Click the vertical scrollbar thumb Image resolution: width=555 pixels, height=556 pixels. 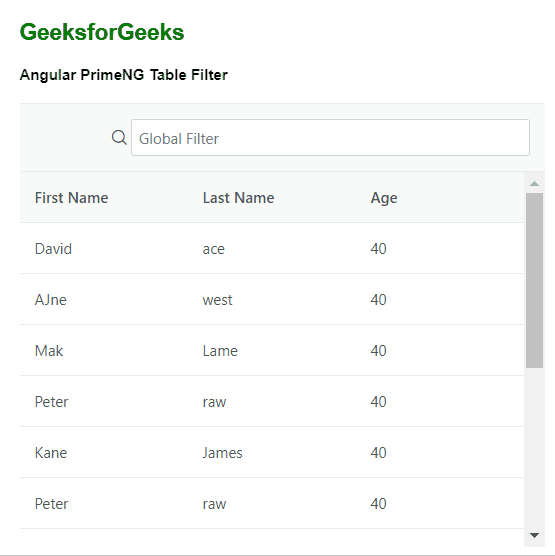coord(534,280)
